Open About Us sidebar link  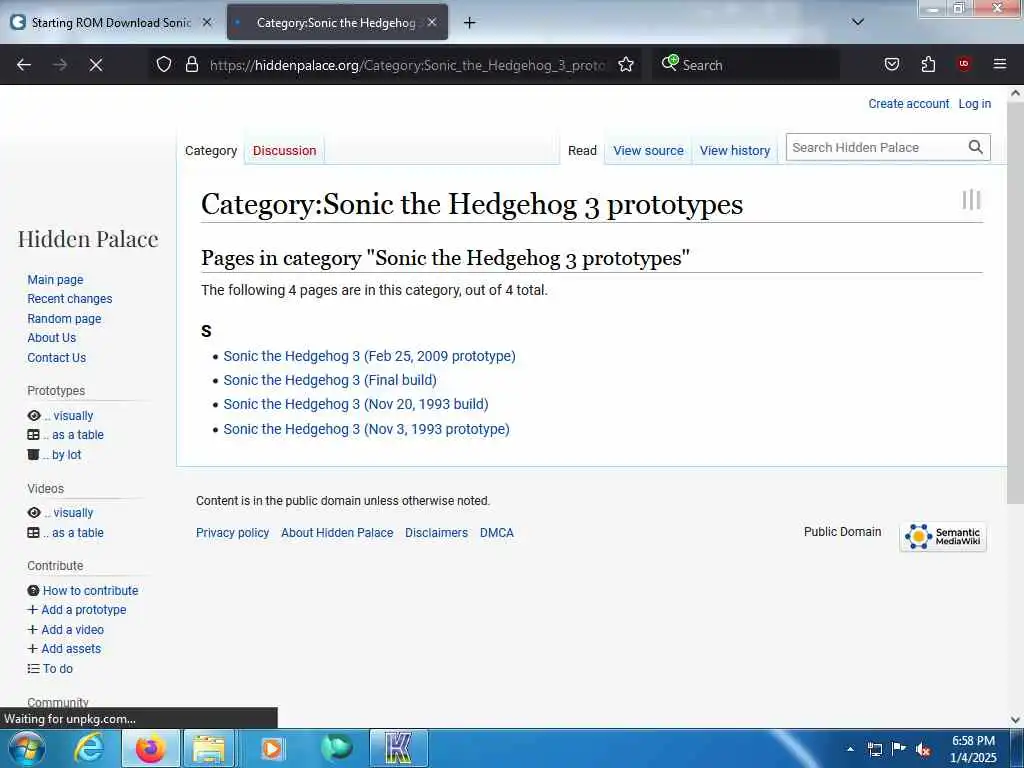(52, 338)
